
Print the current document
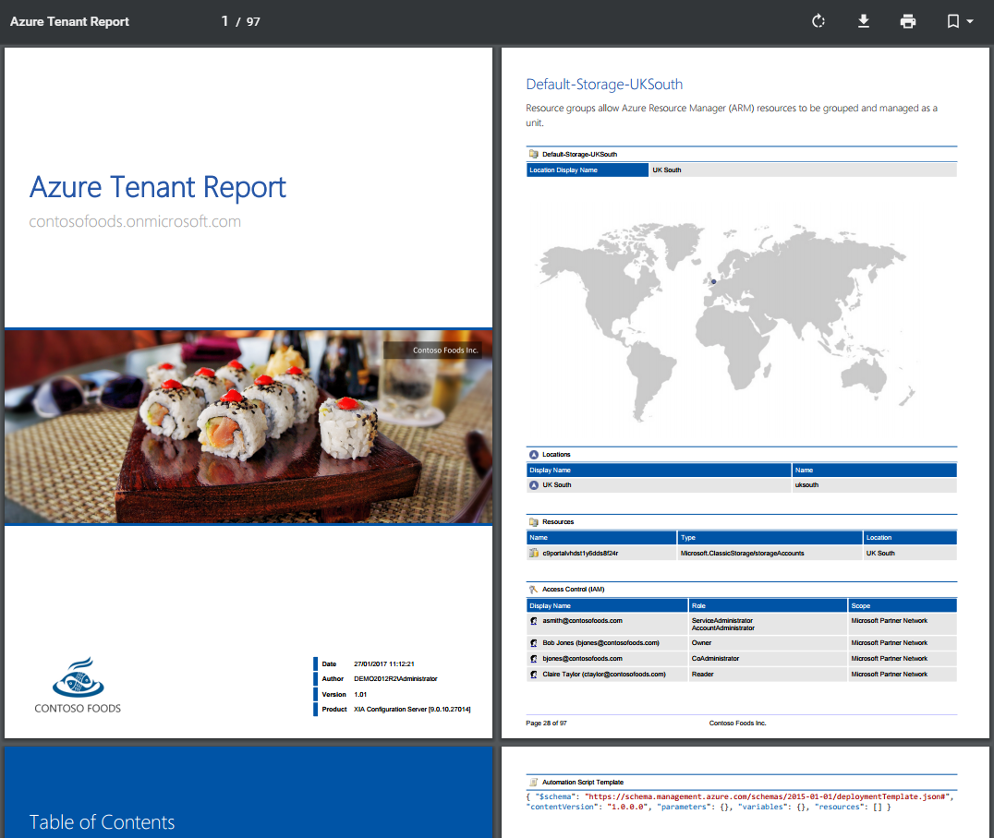point(908,20)
